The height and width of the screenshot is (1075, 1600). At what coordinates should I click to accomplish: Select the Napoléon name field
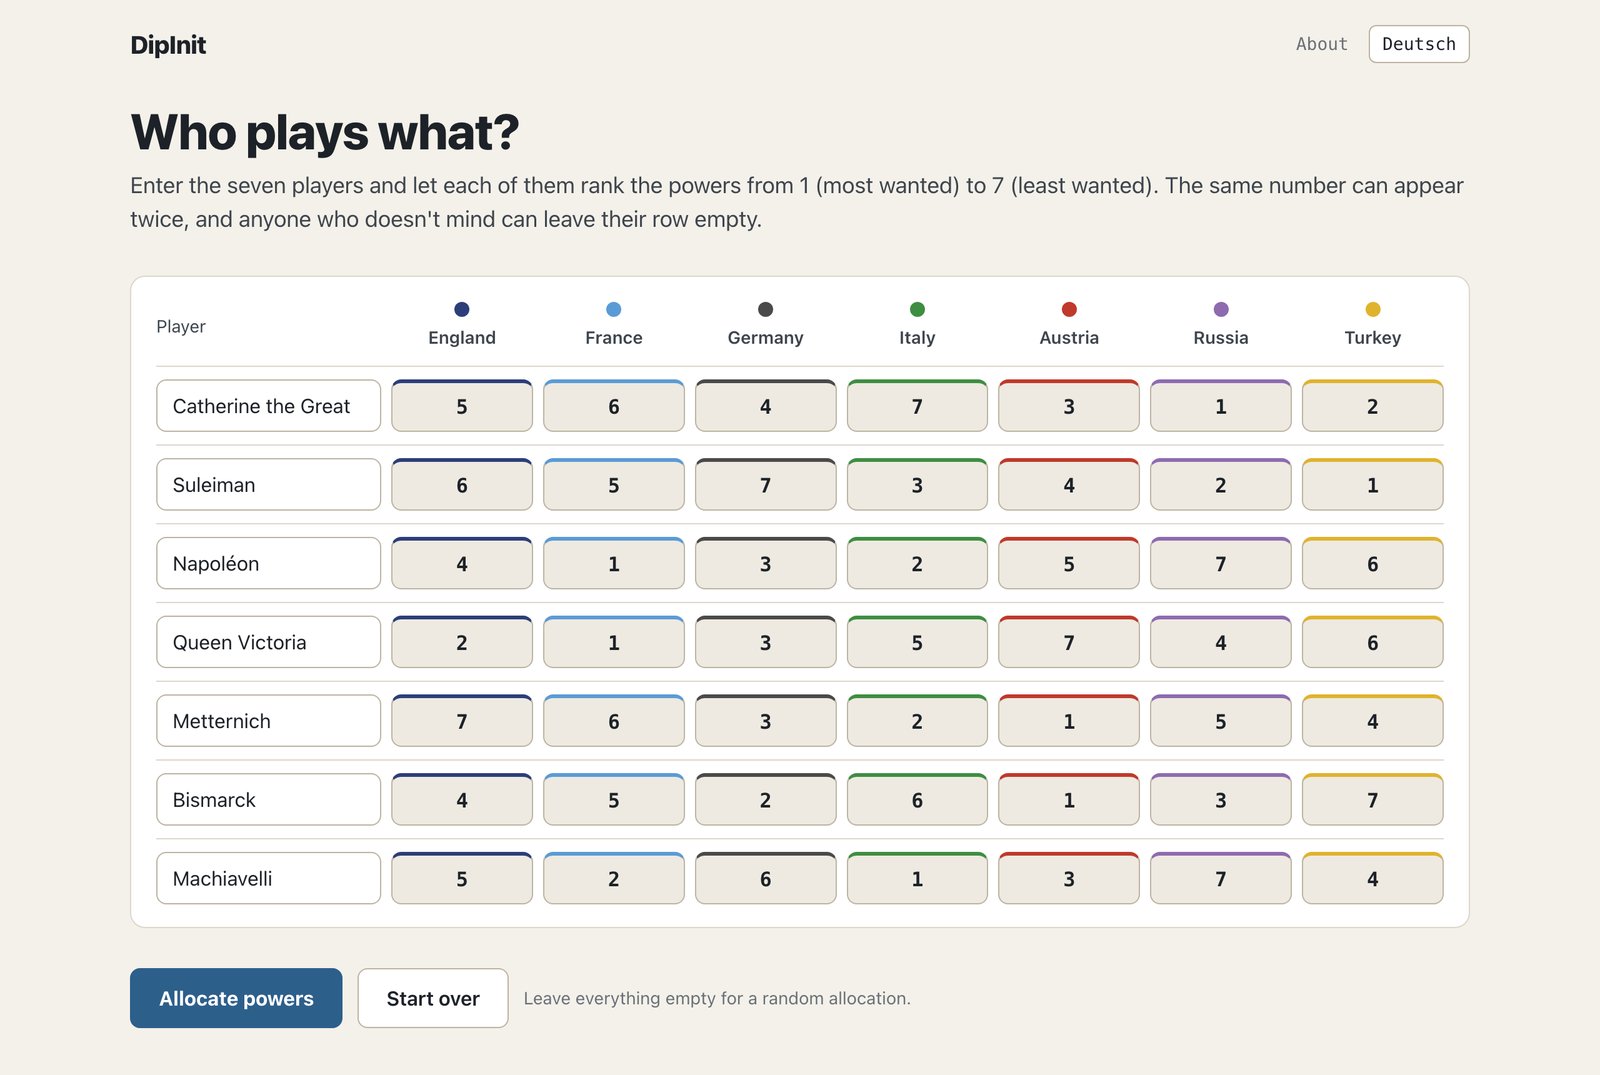(x=269, y=564)
